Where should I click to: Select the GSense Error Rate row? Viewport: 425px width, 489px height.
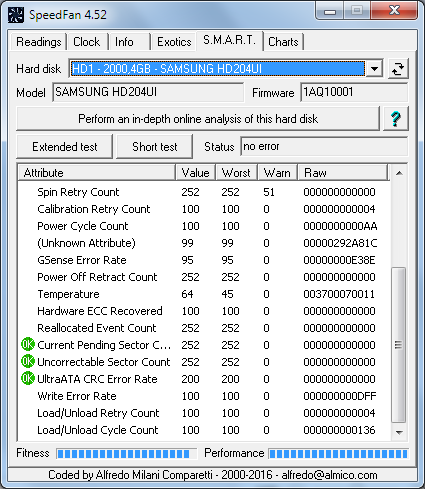click(x=204, y=260)
